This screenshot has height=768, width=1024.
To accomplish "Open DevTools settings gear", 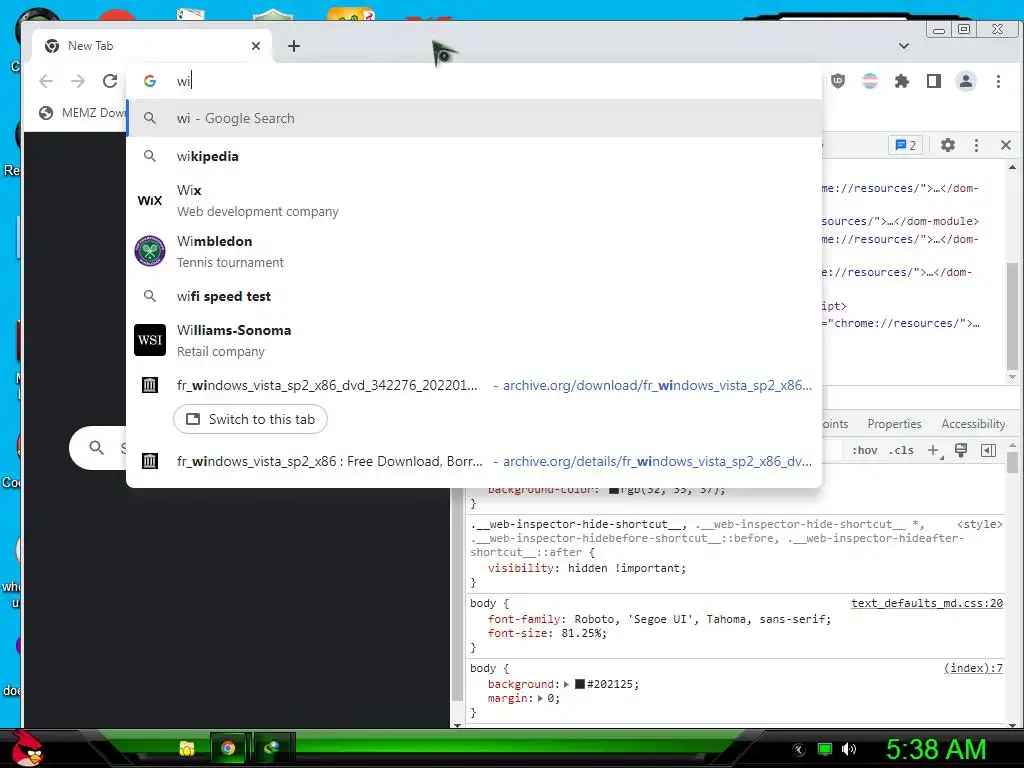I will [x=948, y=145].
